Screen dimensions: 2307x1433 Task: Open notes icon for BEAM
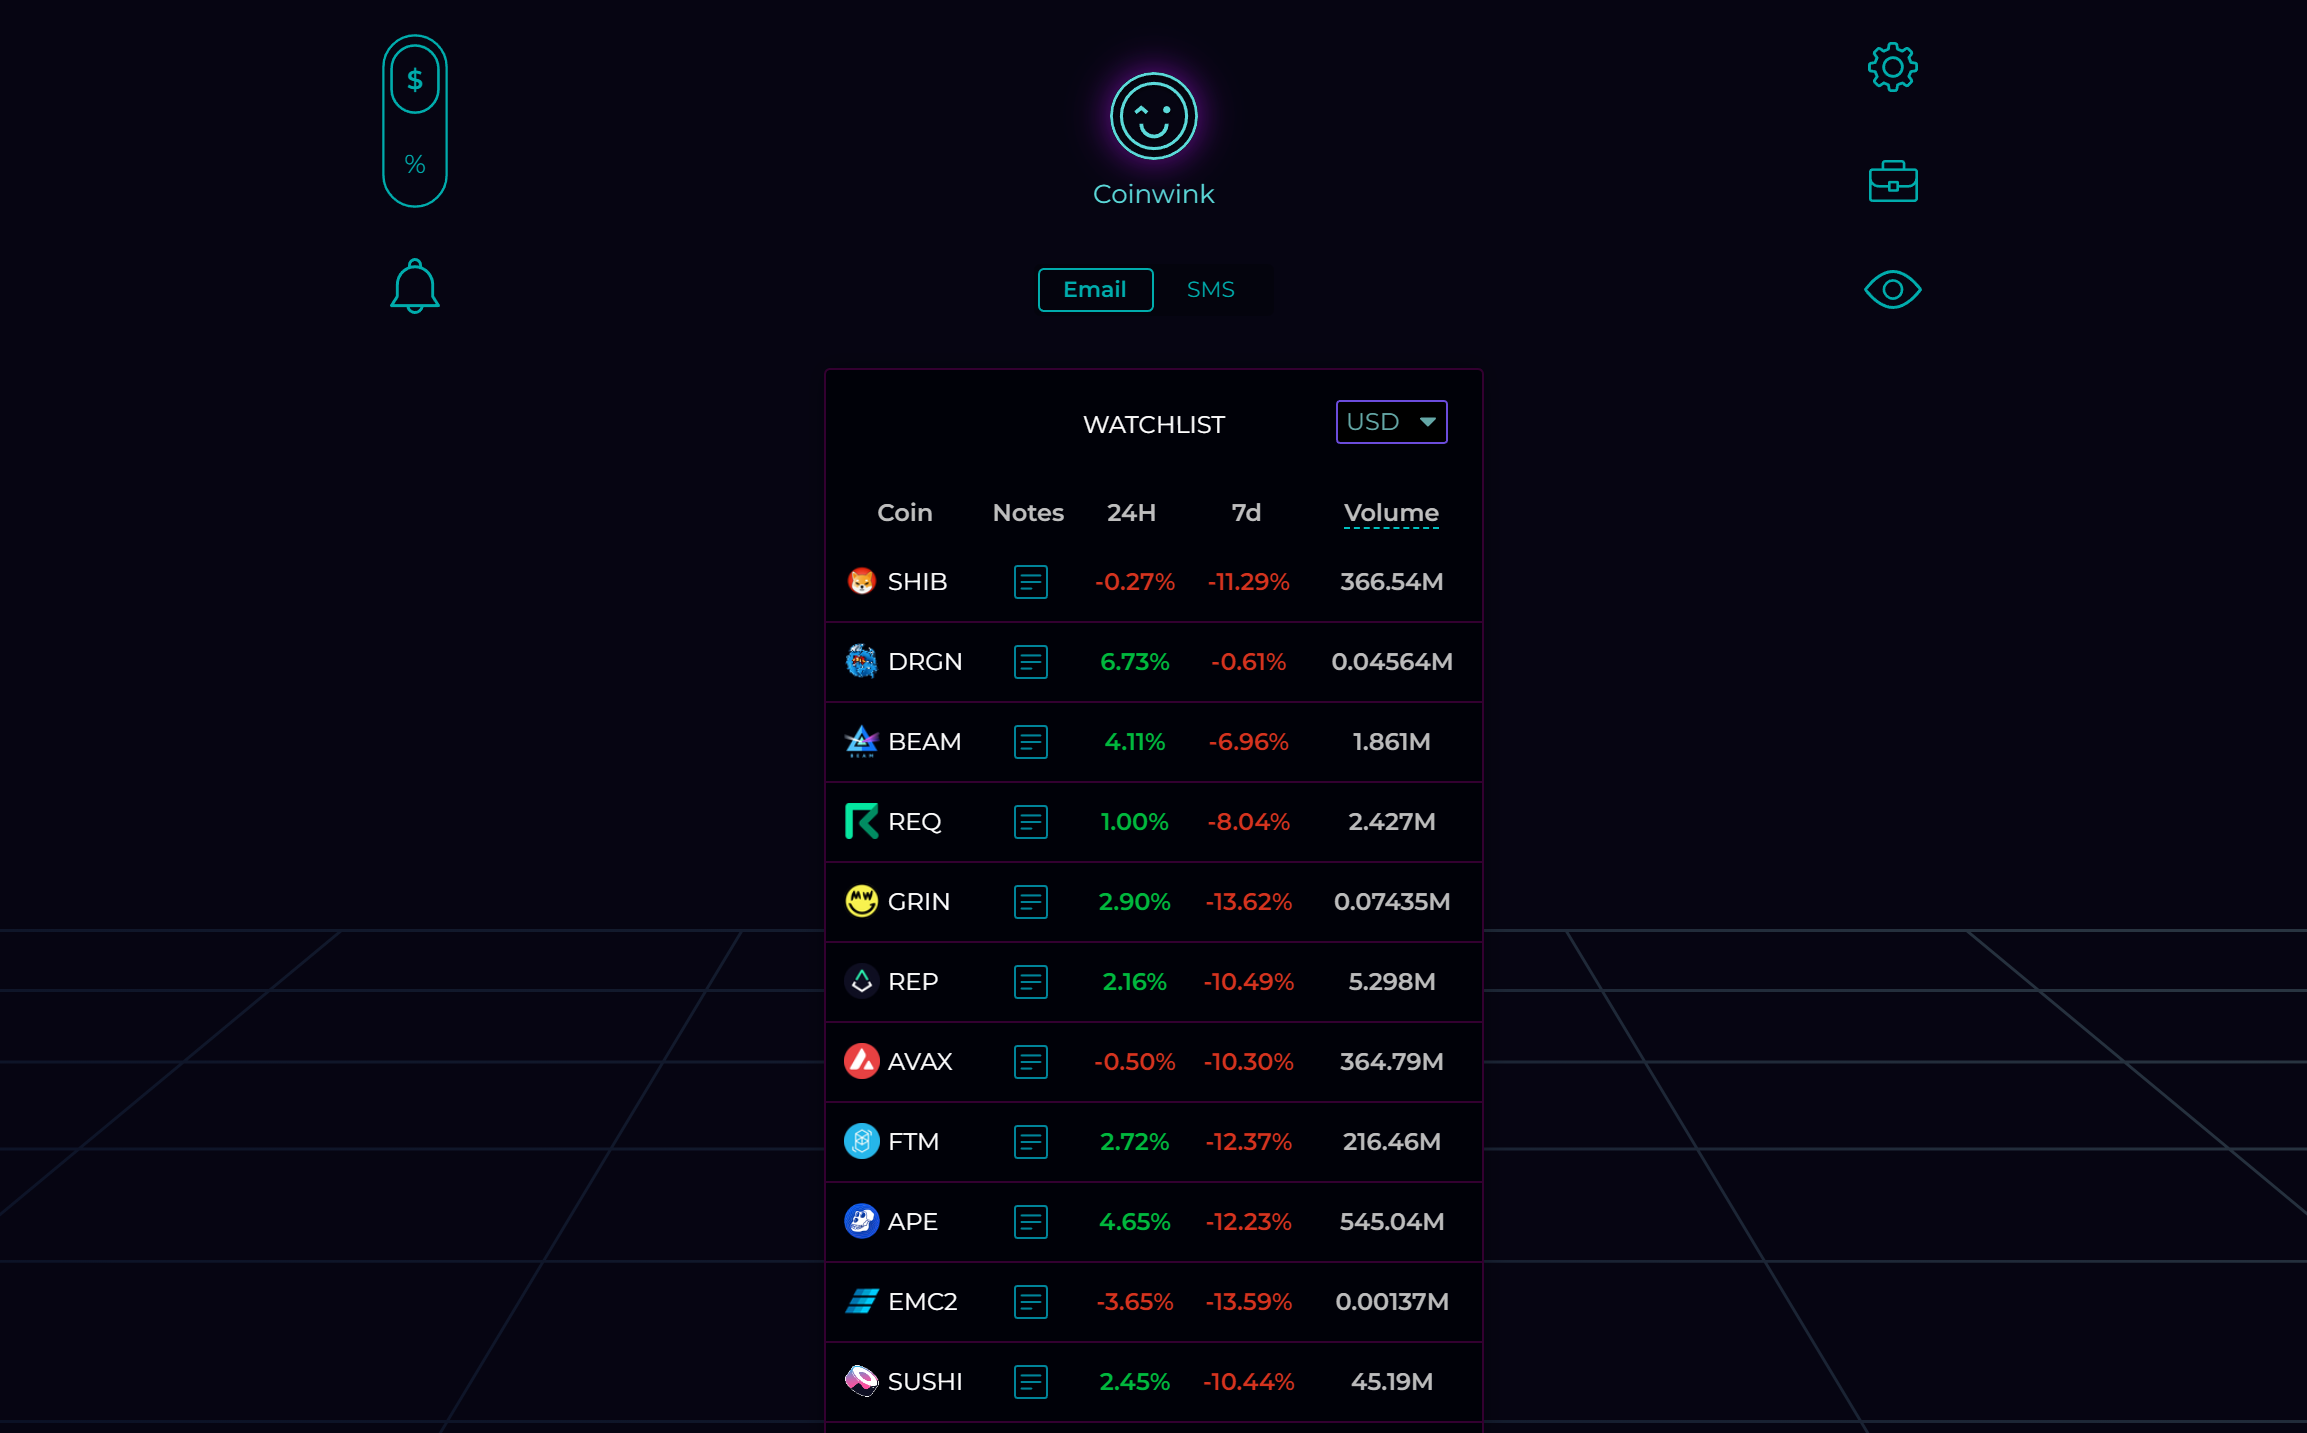click(1030, 742)
